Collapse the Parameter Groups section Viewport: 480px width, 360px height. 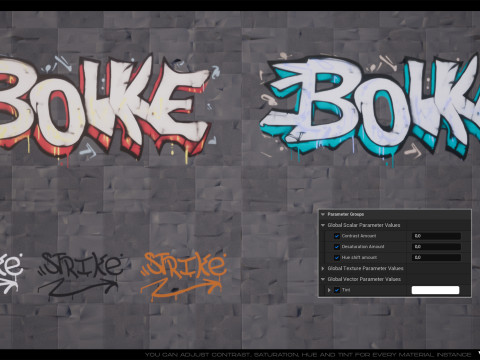pyautogui.click(x=323, y=214)
